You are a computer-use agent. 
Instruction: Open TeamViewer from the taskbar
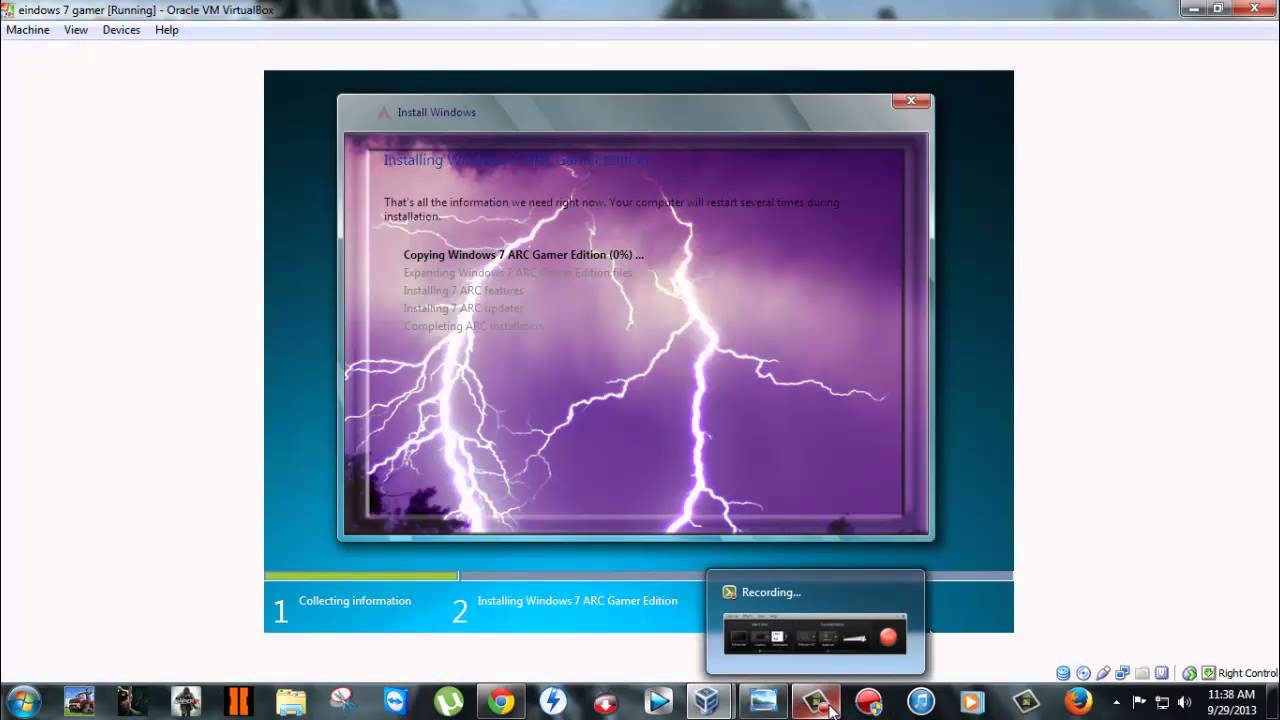[396, 702]
